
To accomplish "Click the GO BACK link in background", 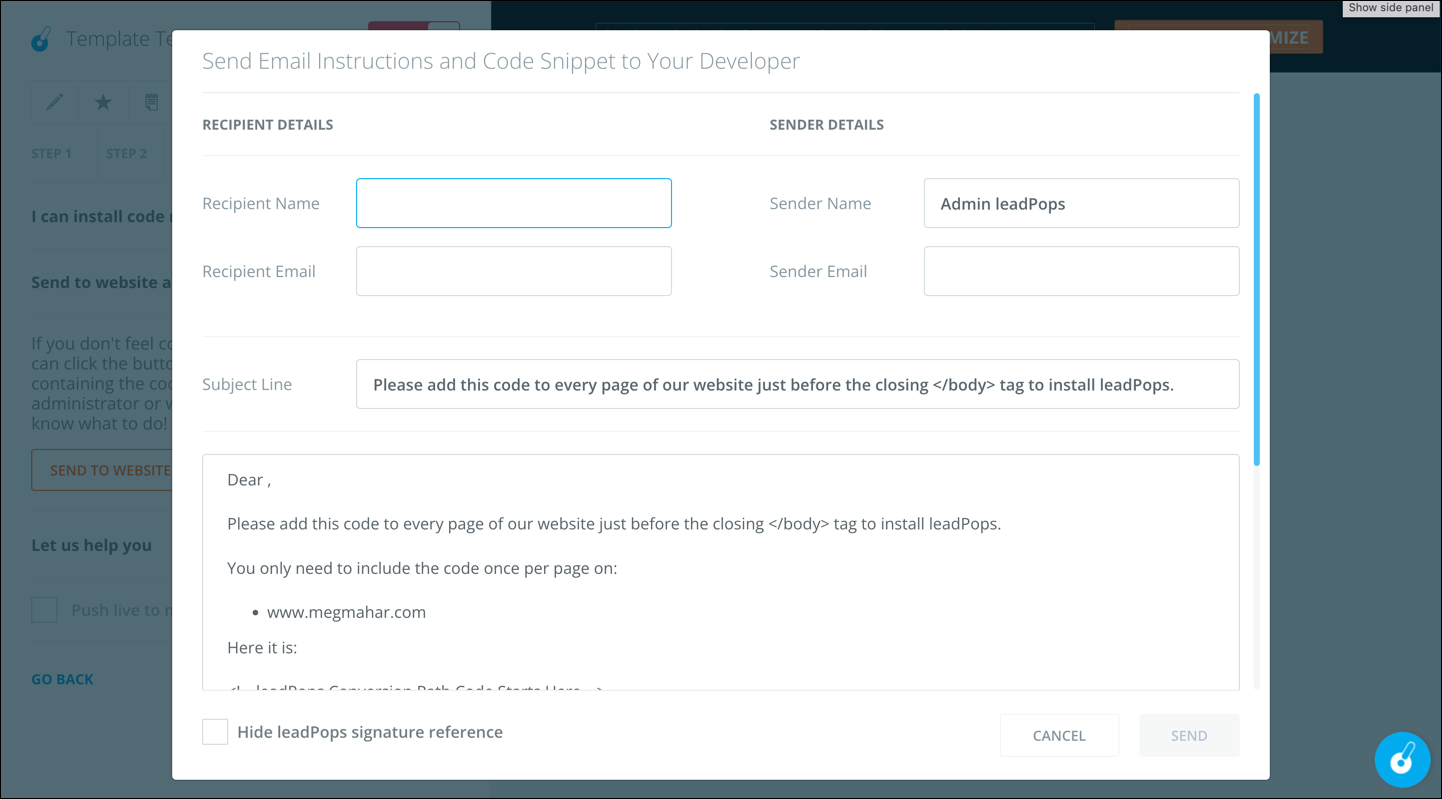I will [62, 679].
